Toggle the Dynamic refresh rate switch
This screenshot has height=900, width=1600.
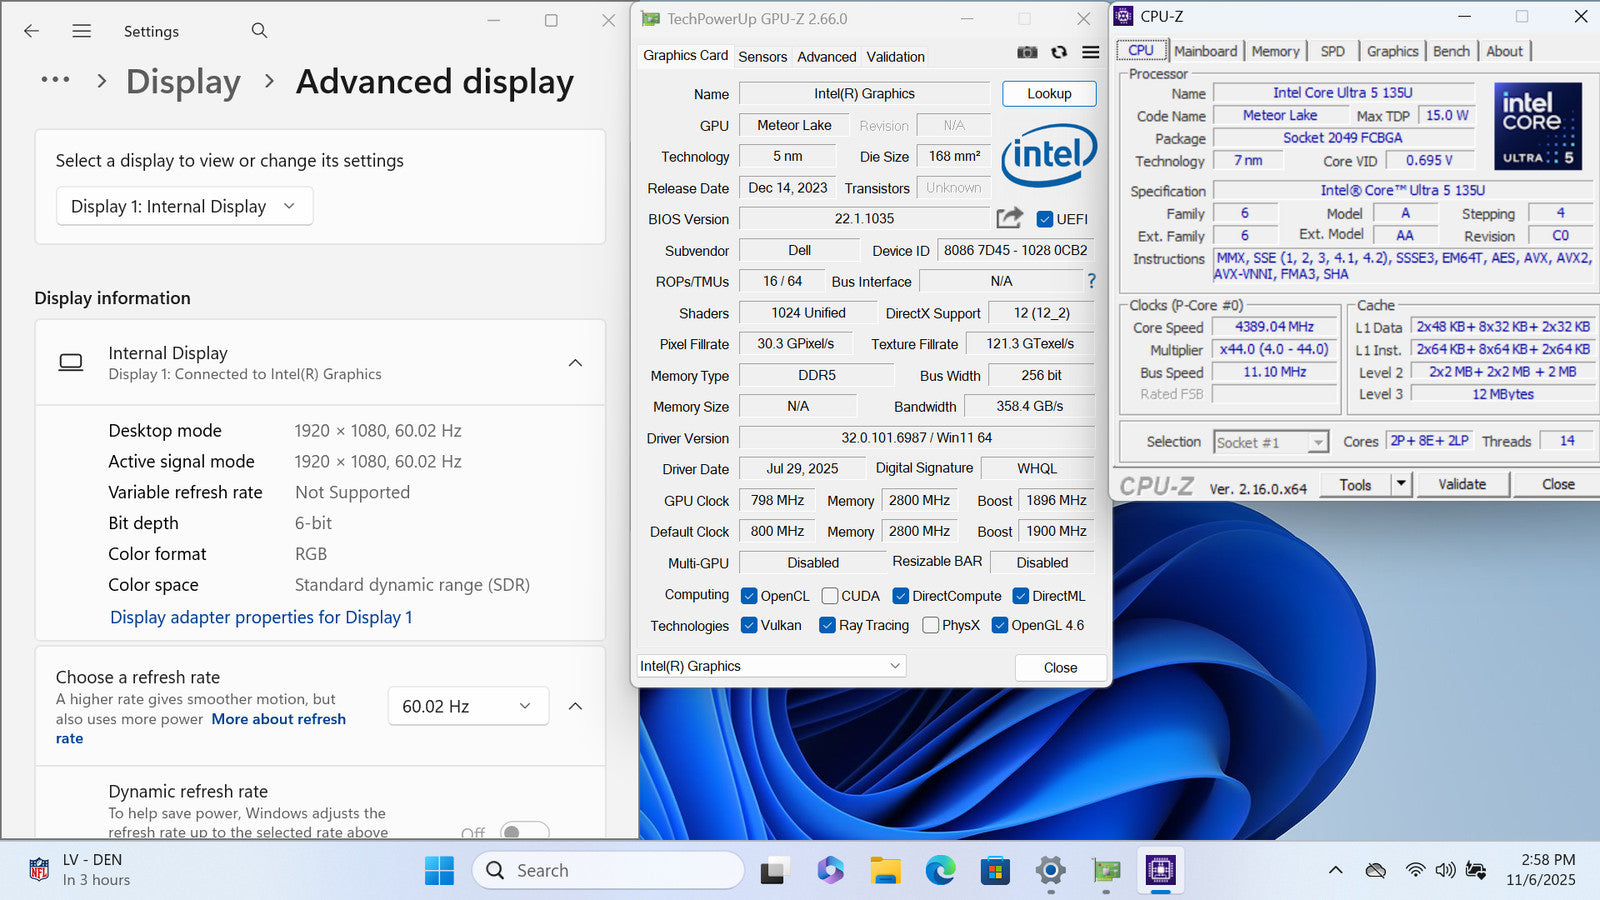coord(524,832)
